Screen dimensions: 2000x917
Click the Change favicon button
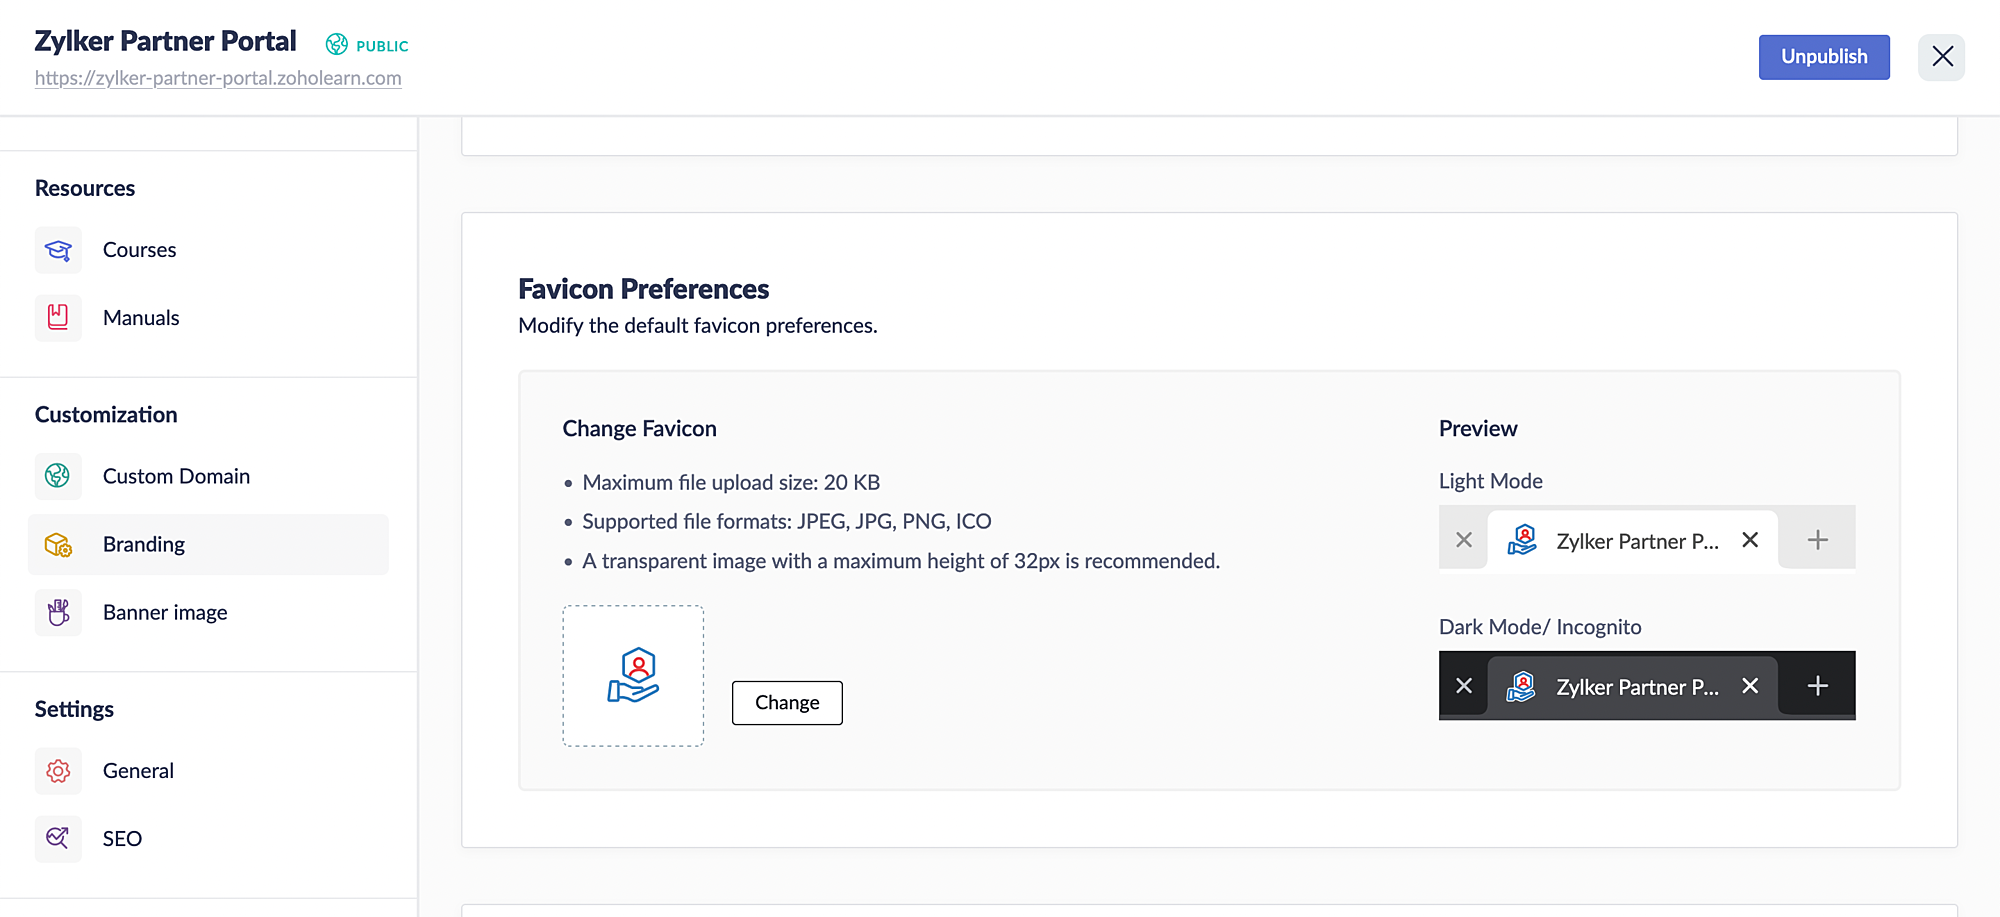pos(787,703)
